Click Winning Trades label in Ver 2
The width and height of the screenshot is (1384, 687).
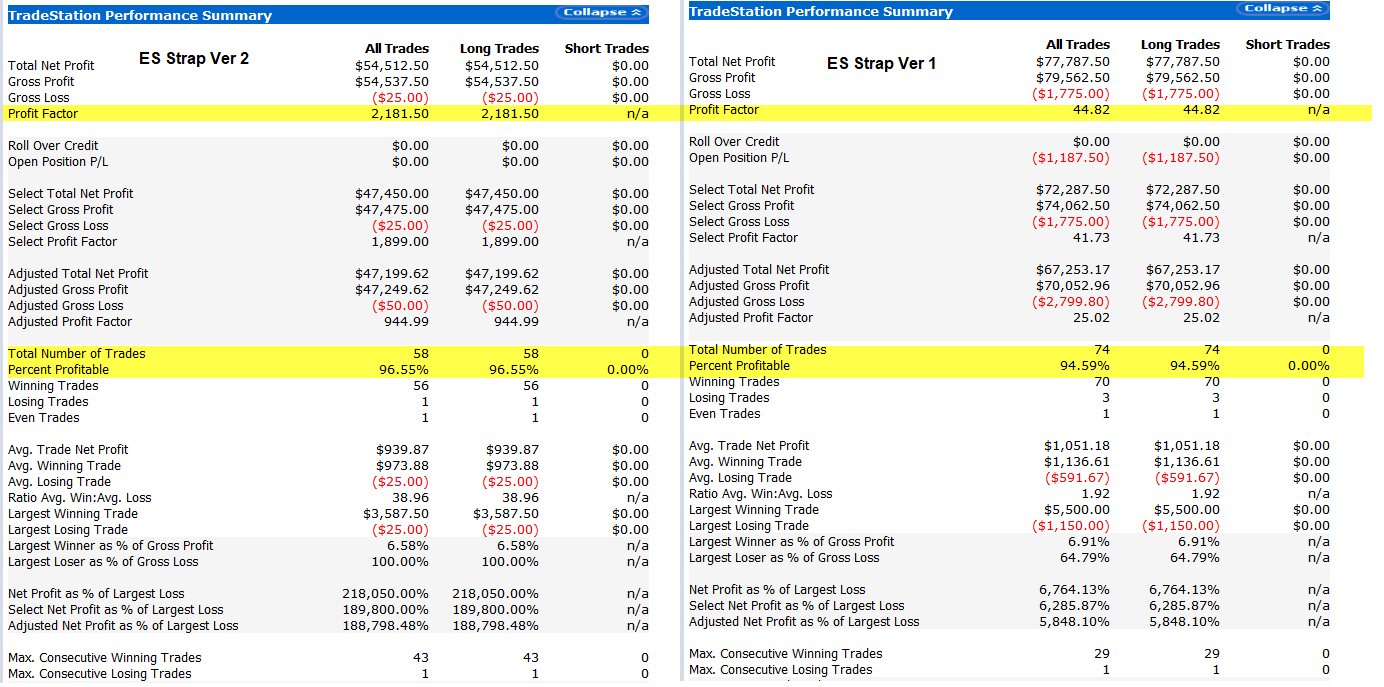point(53,385)
